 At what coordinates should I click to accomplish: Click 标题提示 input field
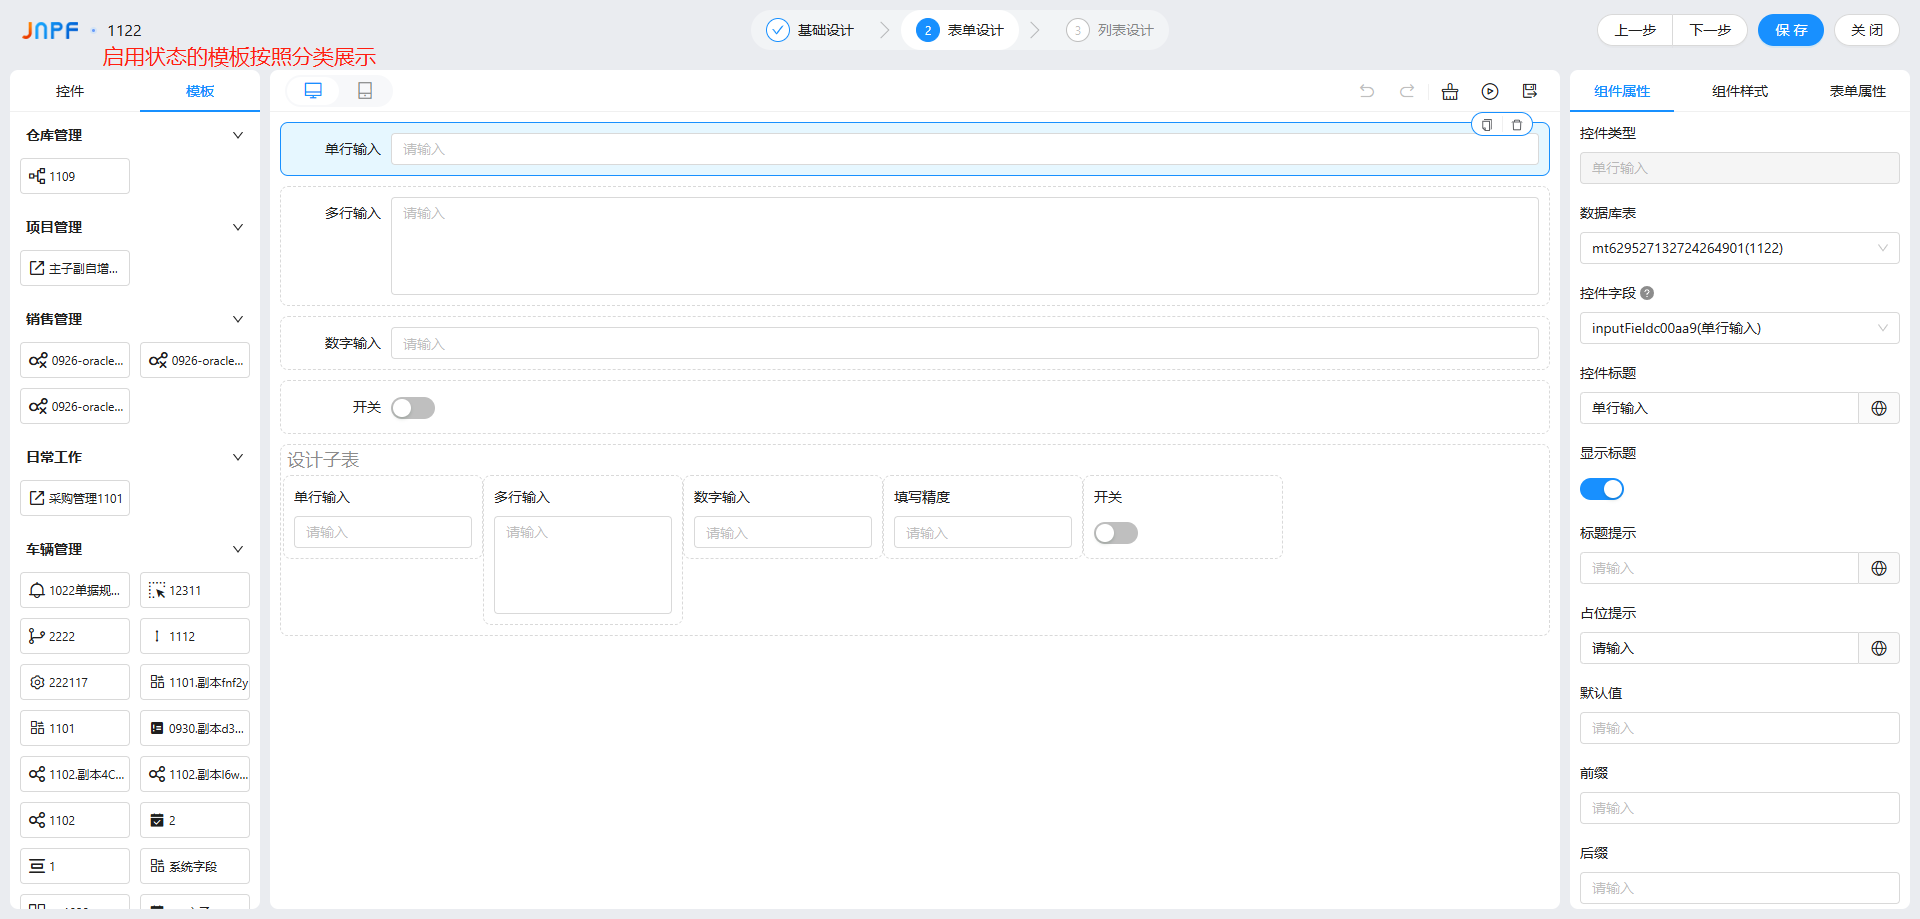pos(1719,568)
